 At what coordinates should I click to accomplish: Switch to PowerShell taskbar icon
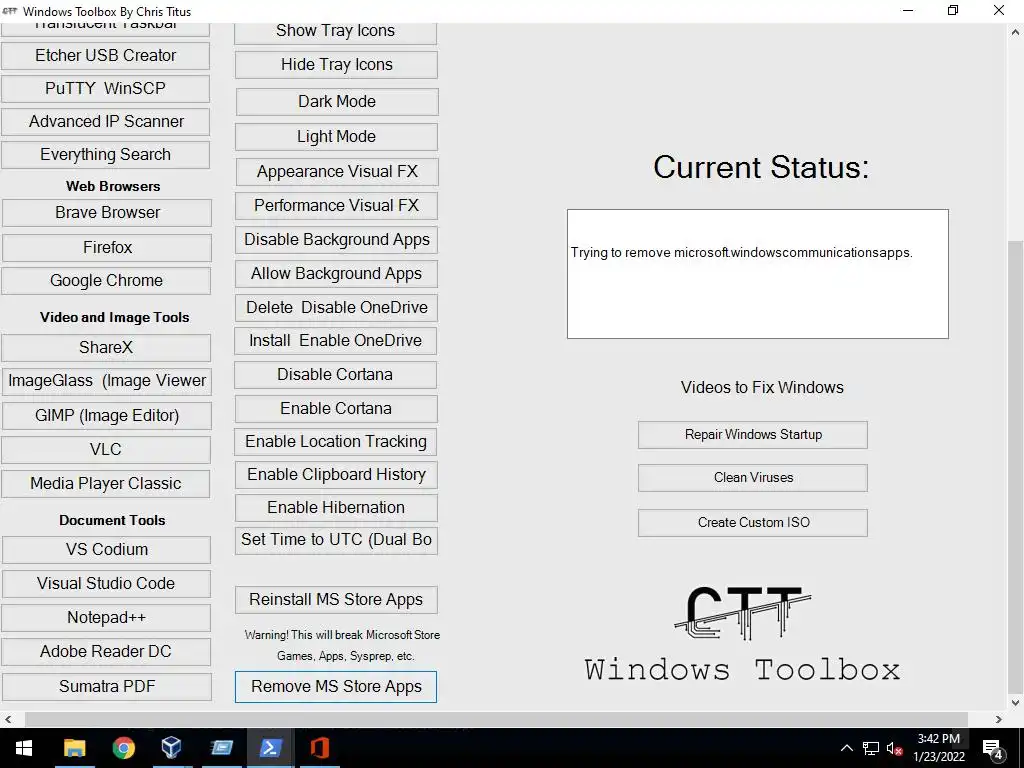270,748
